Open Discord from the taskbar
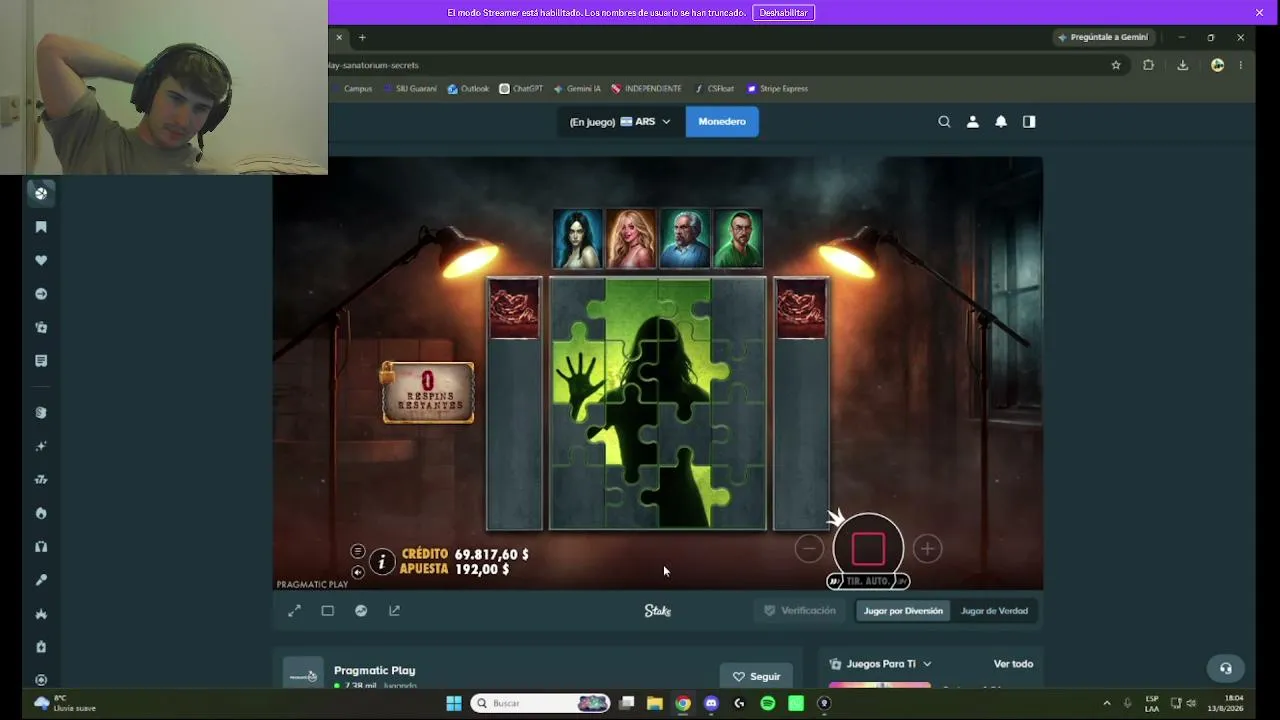The image size is (1280, 720). click(711, 703)
